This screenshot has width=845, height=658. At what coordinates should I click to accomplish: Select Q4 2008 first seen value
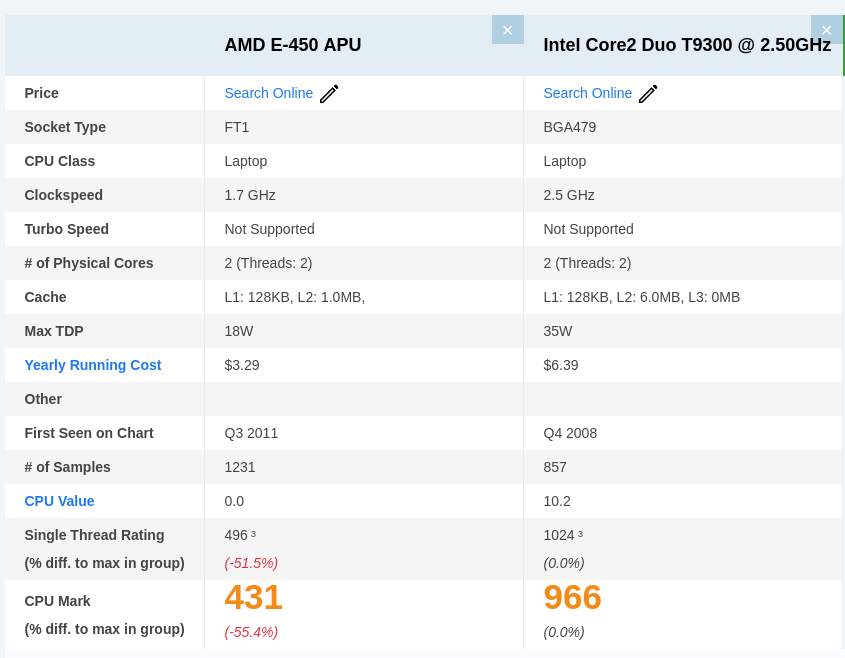[570, 433]
